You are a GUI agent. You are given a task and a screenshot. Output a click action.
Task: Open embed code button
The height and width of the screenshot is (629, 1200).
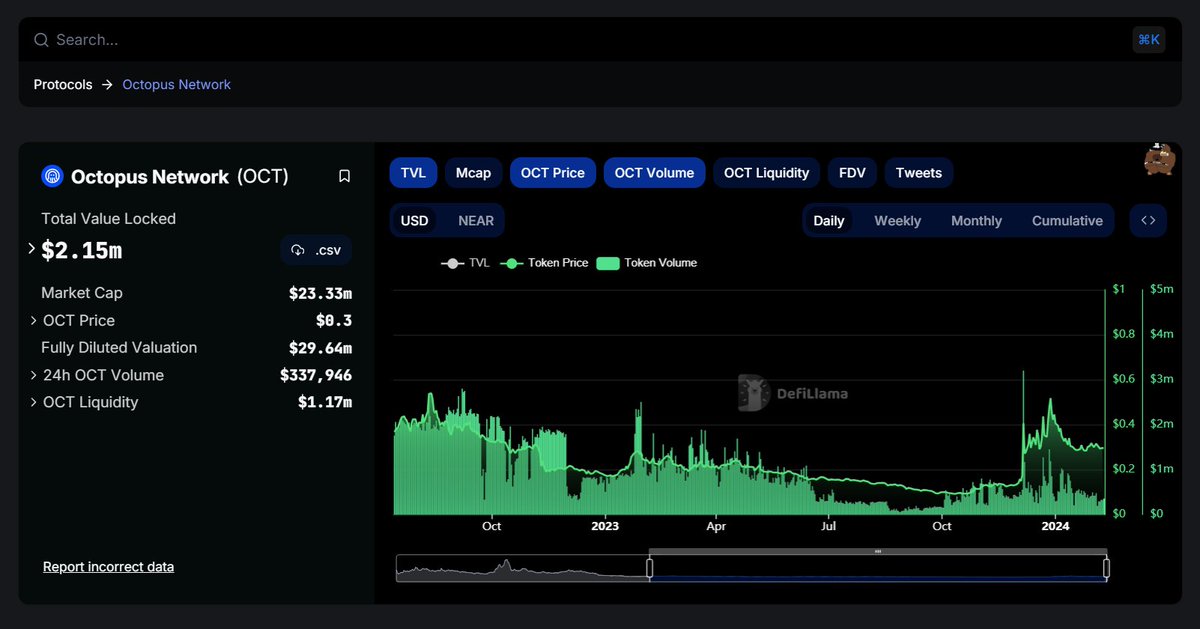1148,221
